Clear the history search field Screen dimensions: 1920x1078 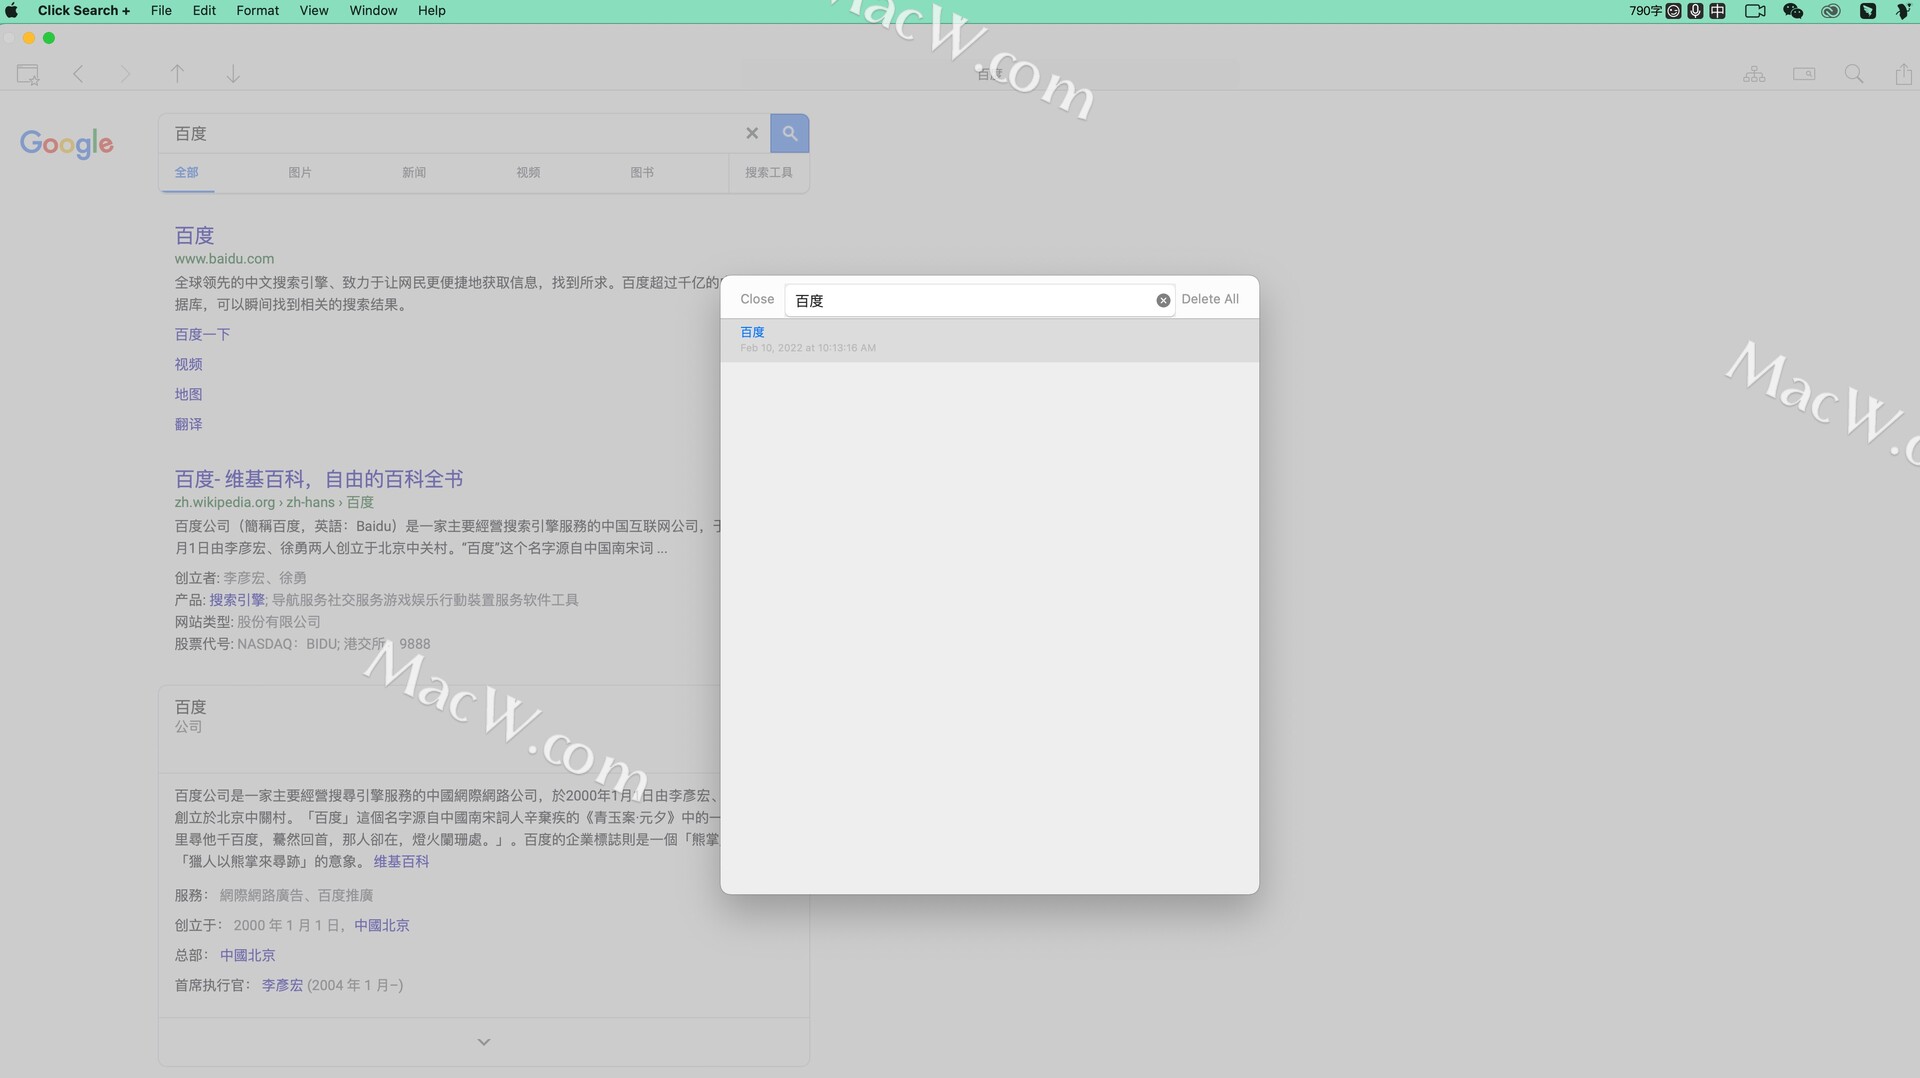pyautogui.click(x=1163, y=300)
